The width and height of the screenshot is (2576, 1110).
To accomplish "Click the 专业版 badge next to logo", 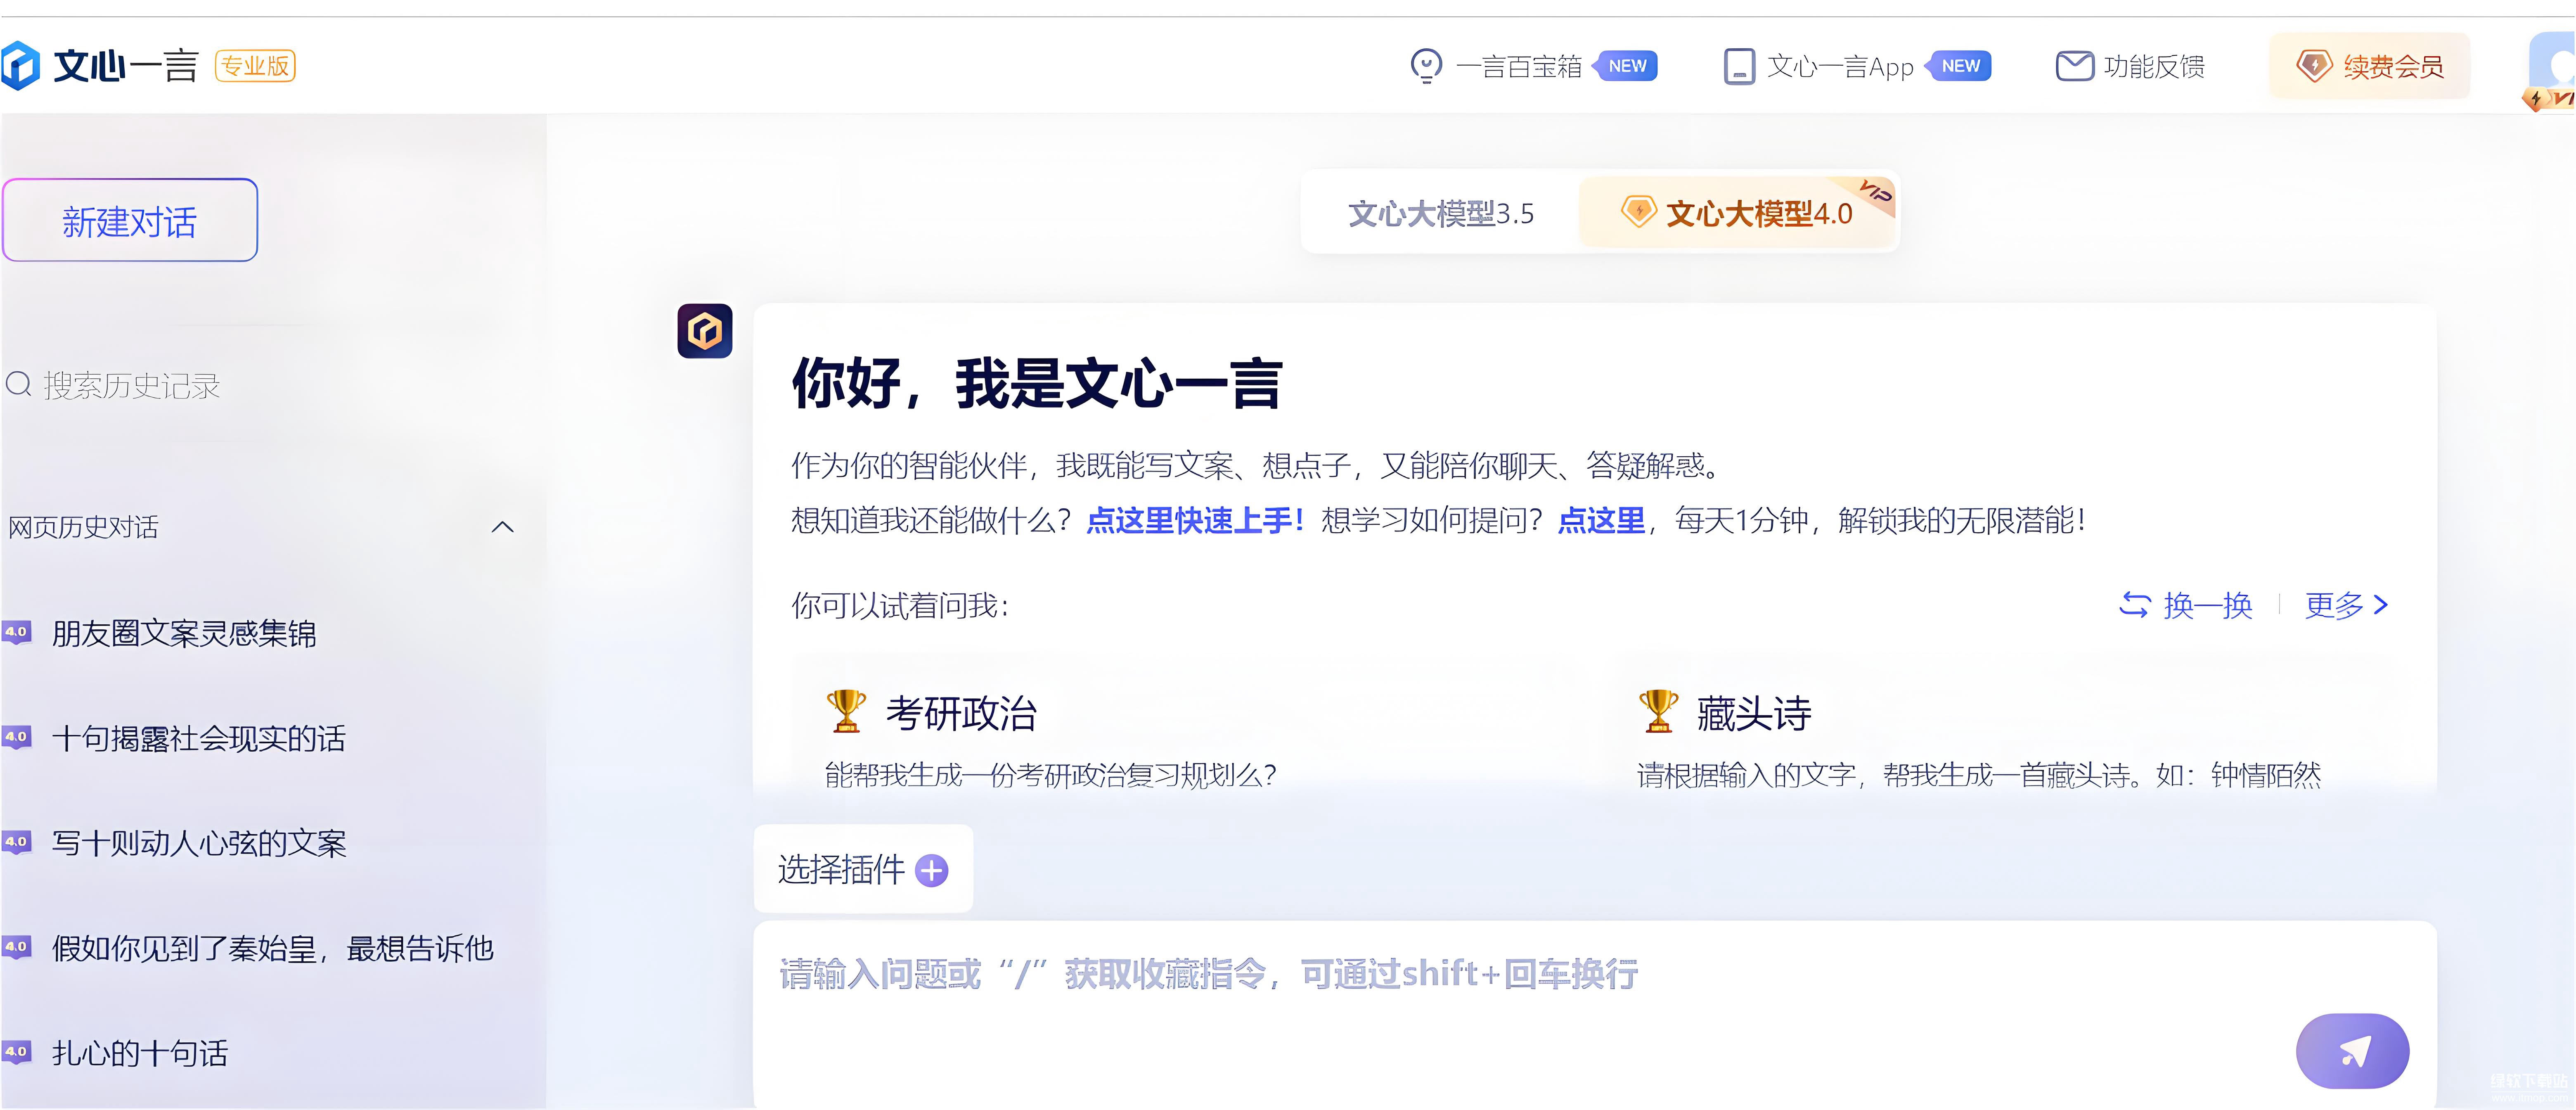I will pyautogui.click(x=255, y=66).
